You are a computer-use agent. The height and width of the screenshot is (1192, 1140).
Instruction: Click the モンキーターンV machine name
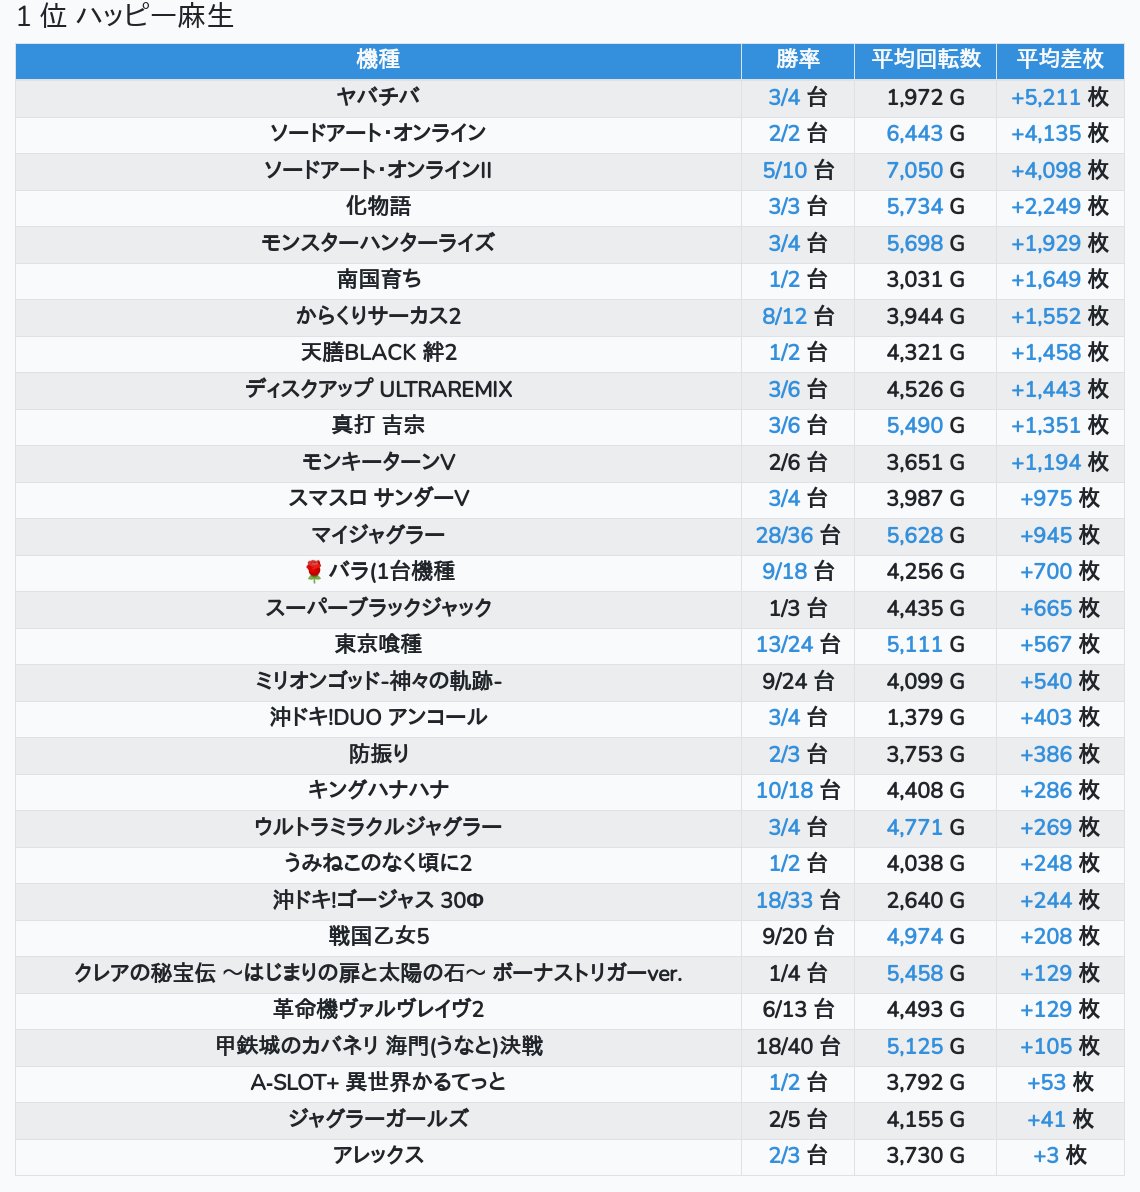point(378,461)
